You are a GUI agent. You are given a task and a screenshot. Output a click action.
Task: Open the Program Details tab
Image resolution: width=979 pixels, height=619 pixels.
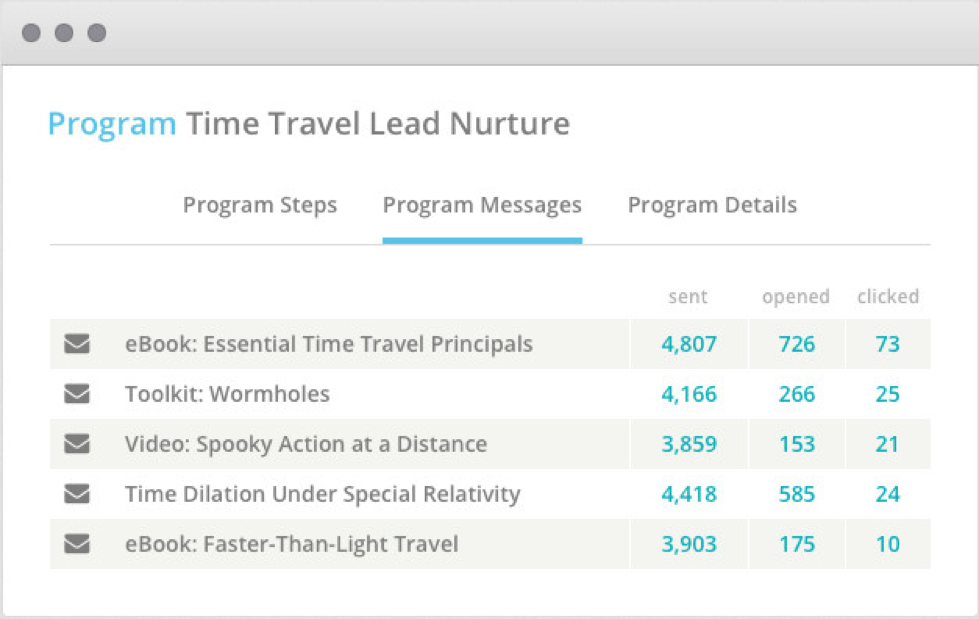coord(712,206)
